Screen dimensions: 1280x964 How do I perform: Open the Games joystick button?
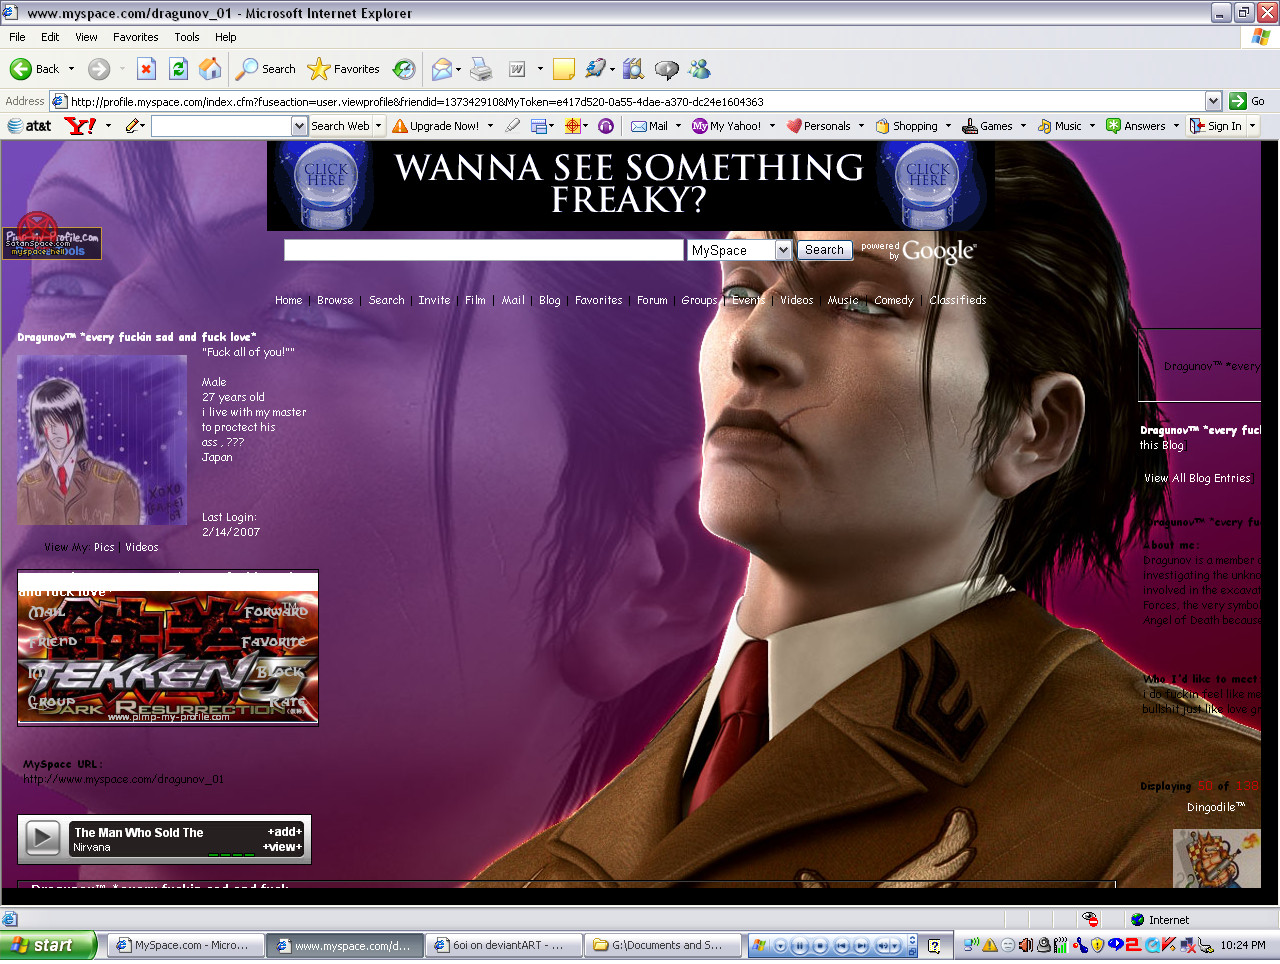click(x=987, y=126)
